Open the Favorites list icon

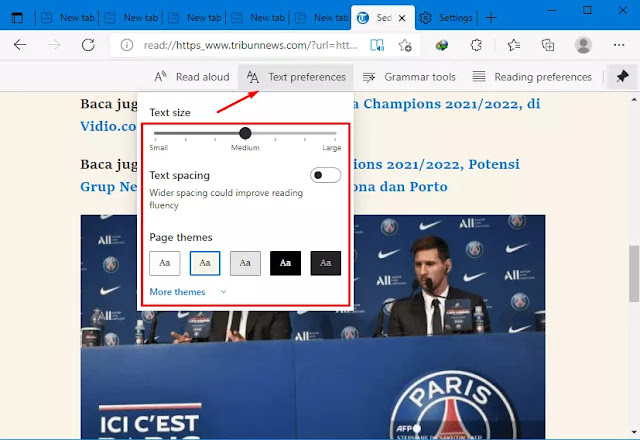513,45
